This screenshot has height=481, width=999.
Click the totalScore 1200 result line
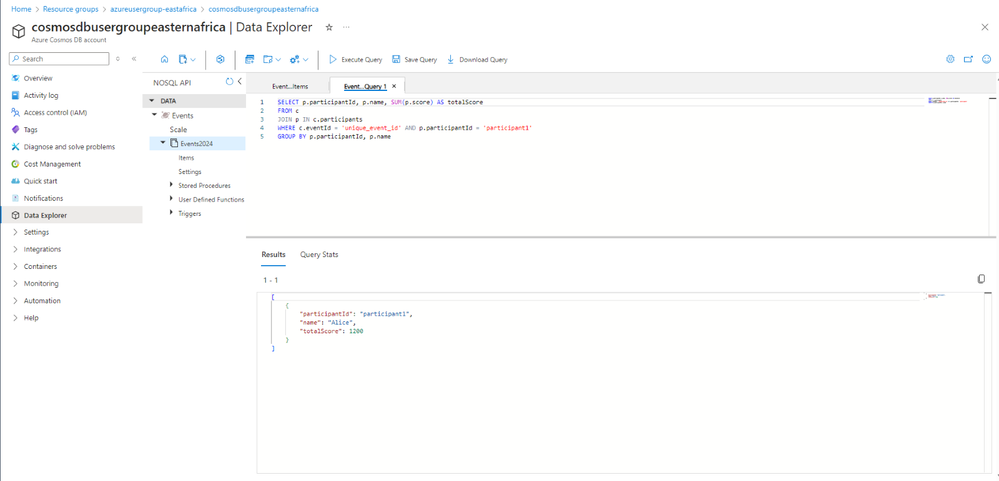[331, 332]
